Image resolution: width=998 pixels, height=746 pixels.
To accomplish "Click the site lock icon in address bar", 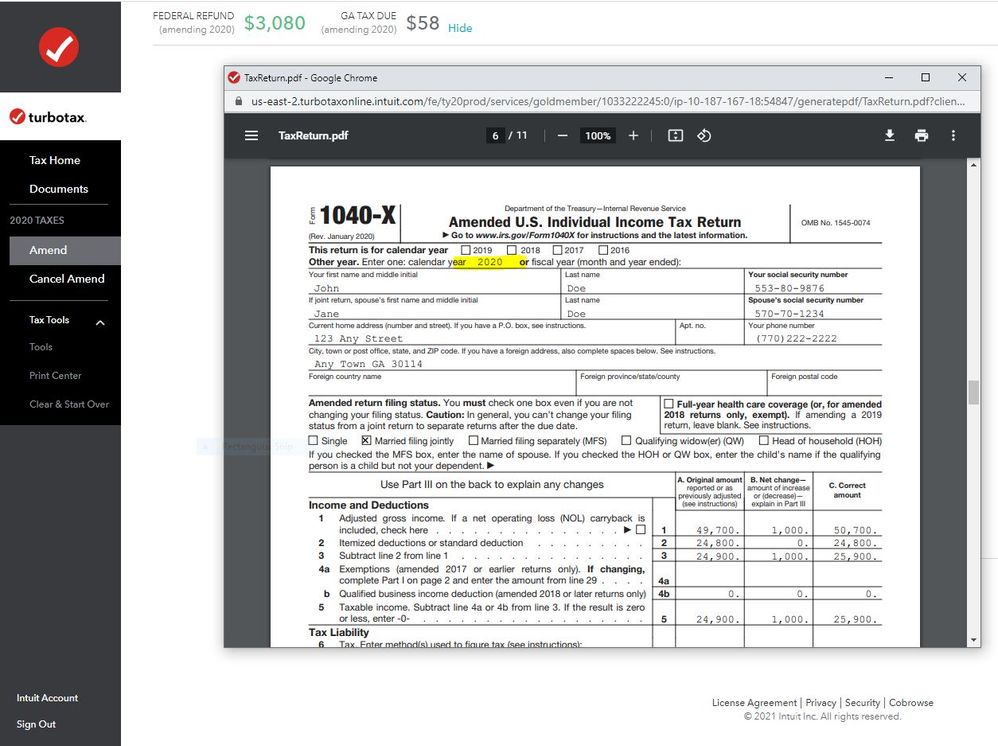I will 239,101.
